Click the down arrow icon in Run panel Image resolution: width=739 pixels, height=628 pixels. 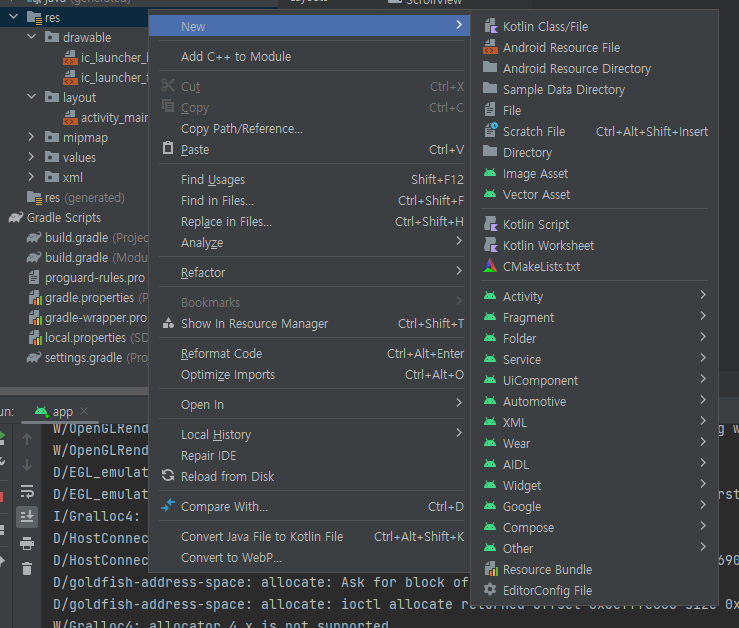click(27, 465)
